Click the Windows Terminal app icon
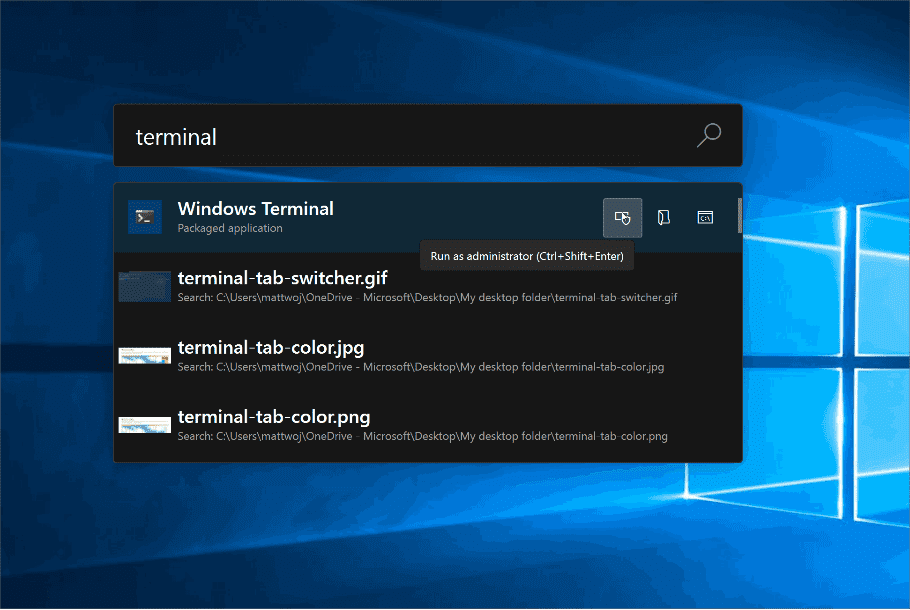Viewport: 910px width, 610px height. [x=145, y=217]
